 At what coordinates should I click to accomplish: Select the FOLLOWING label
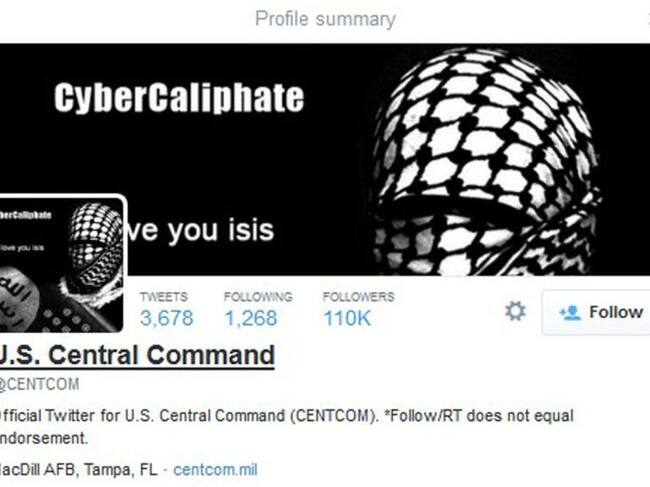click(x=258, y=297)
